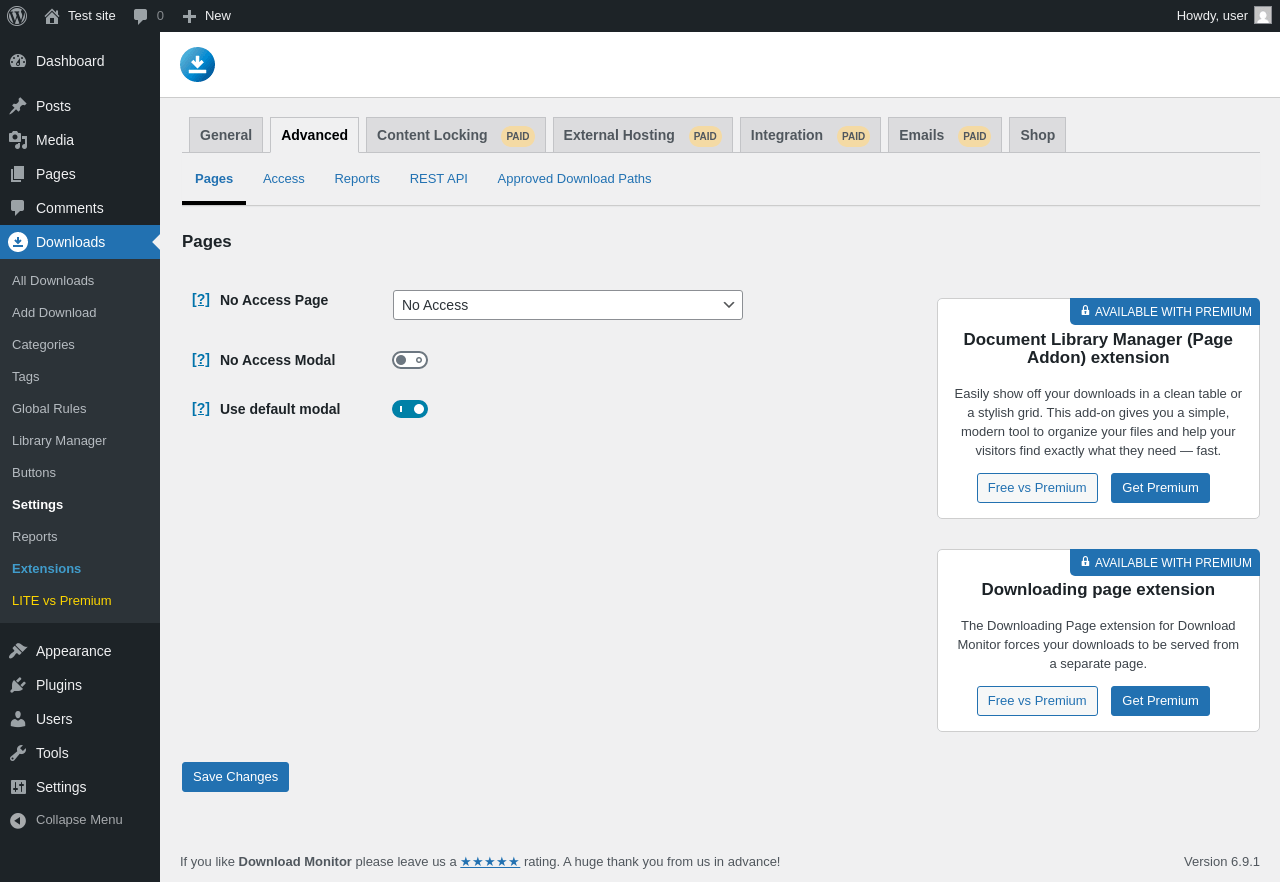The width and height of the screenshot is (1280, 882).
Task: Disable the Use default modal toggle
Action: (410, 409)
